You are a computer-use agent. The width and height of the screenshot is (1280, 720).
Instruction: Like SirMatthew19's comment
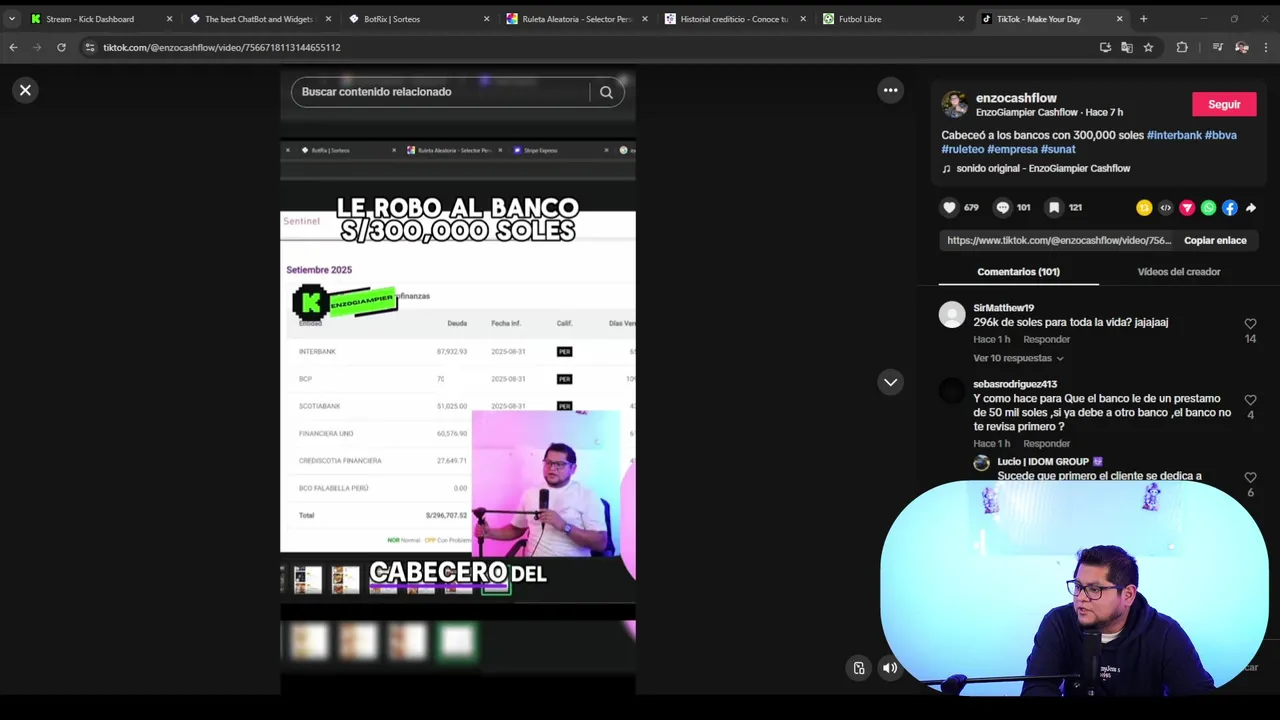(x=1250, y=324)
